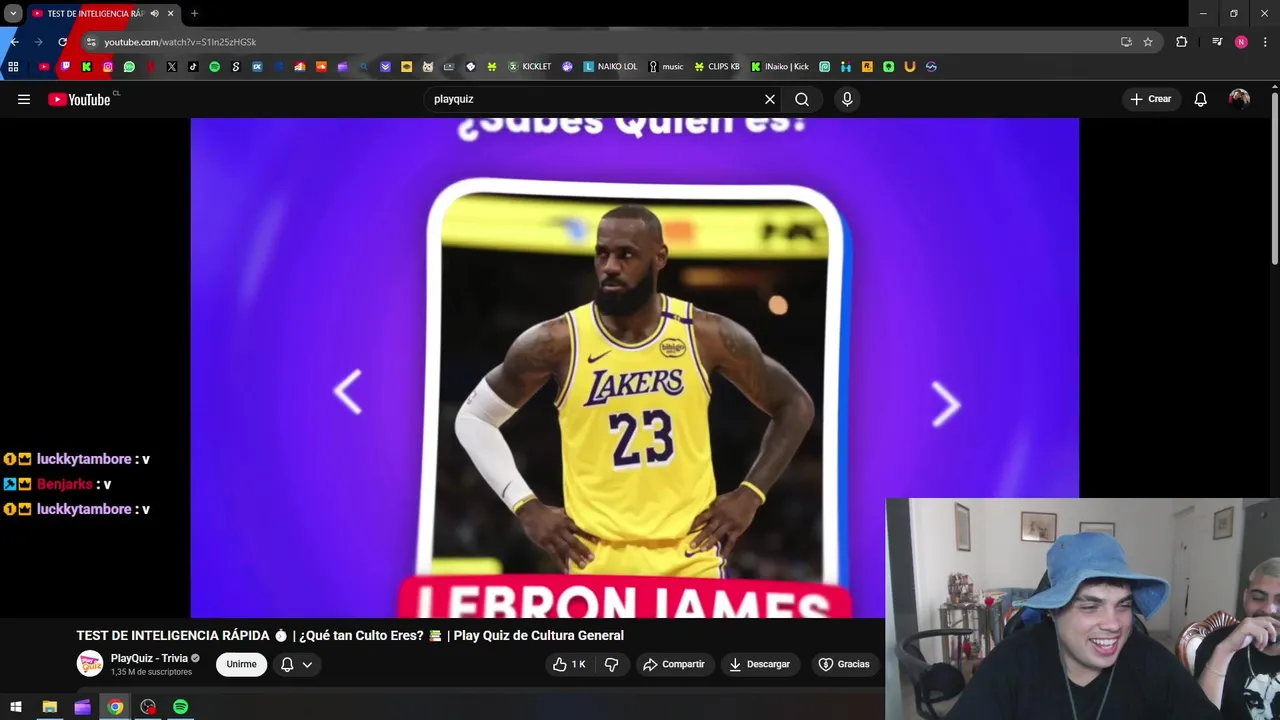This screenshot has height=720, width=1280.
Task: Open the YouTube account avatar menu
Action: pyautogui.click(x=1239, y=99)
